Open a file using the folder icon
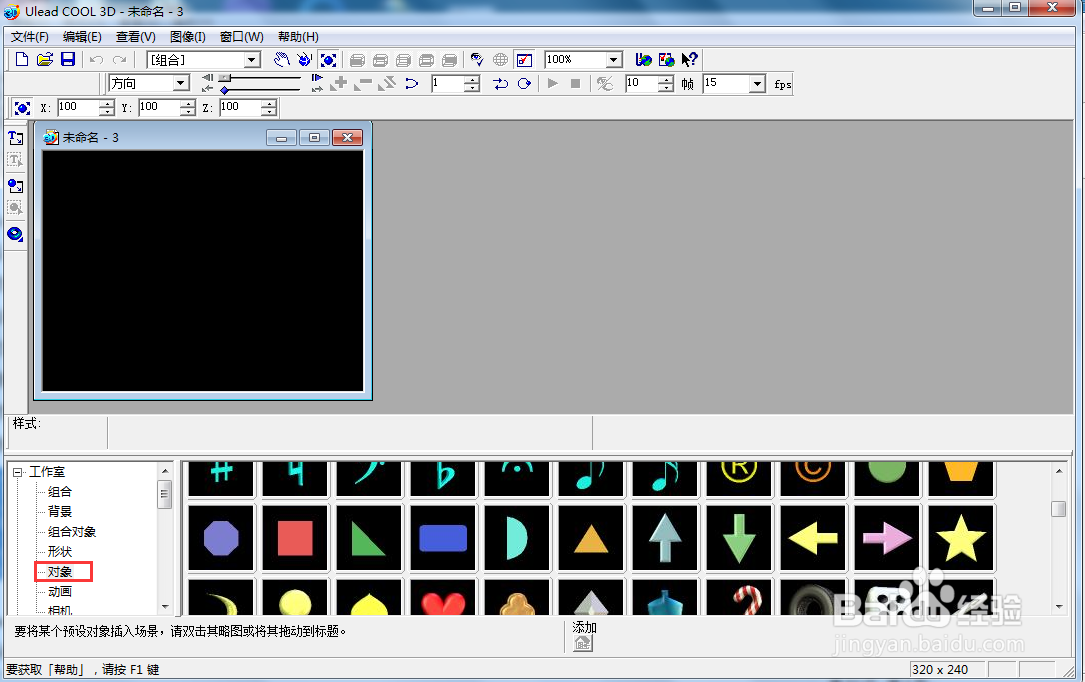This screenshot has width=1085, height=682. pyautogui.click(x=44, y=59)
